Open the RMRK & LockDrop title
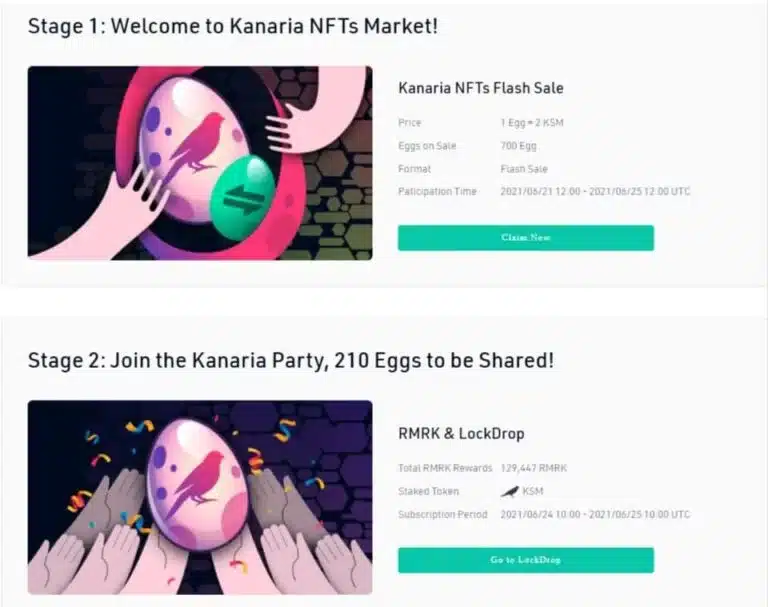 coord(461,434)
